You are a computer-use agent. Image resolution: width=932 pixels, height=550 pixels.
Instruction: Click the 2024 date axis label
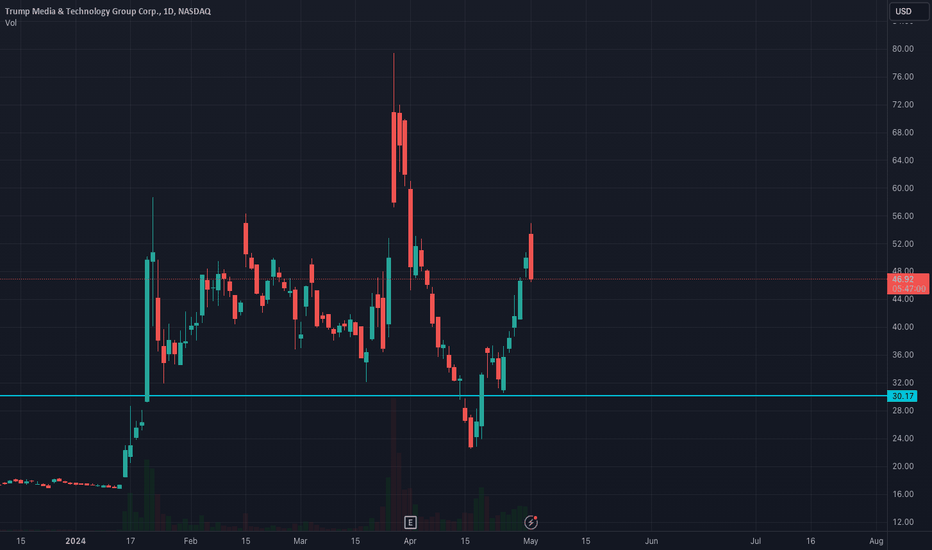[75, 541]
